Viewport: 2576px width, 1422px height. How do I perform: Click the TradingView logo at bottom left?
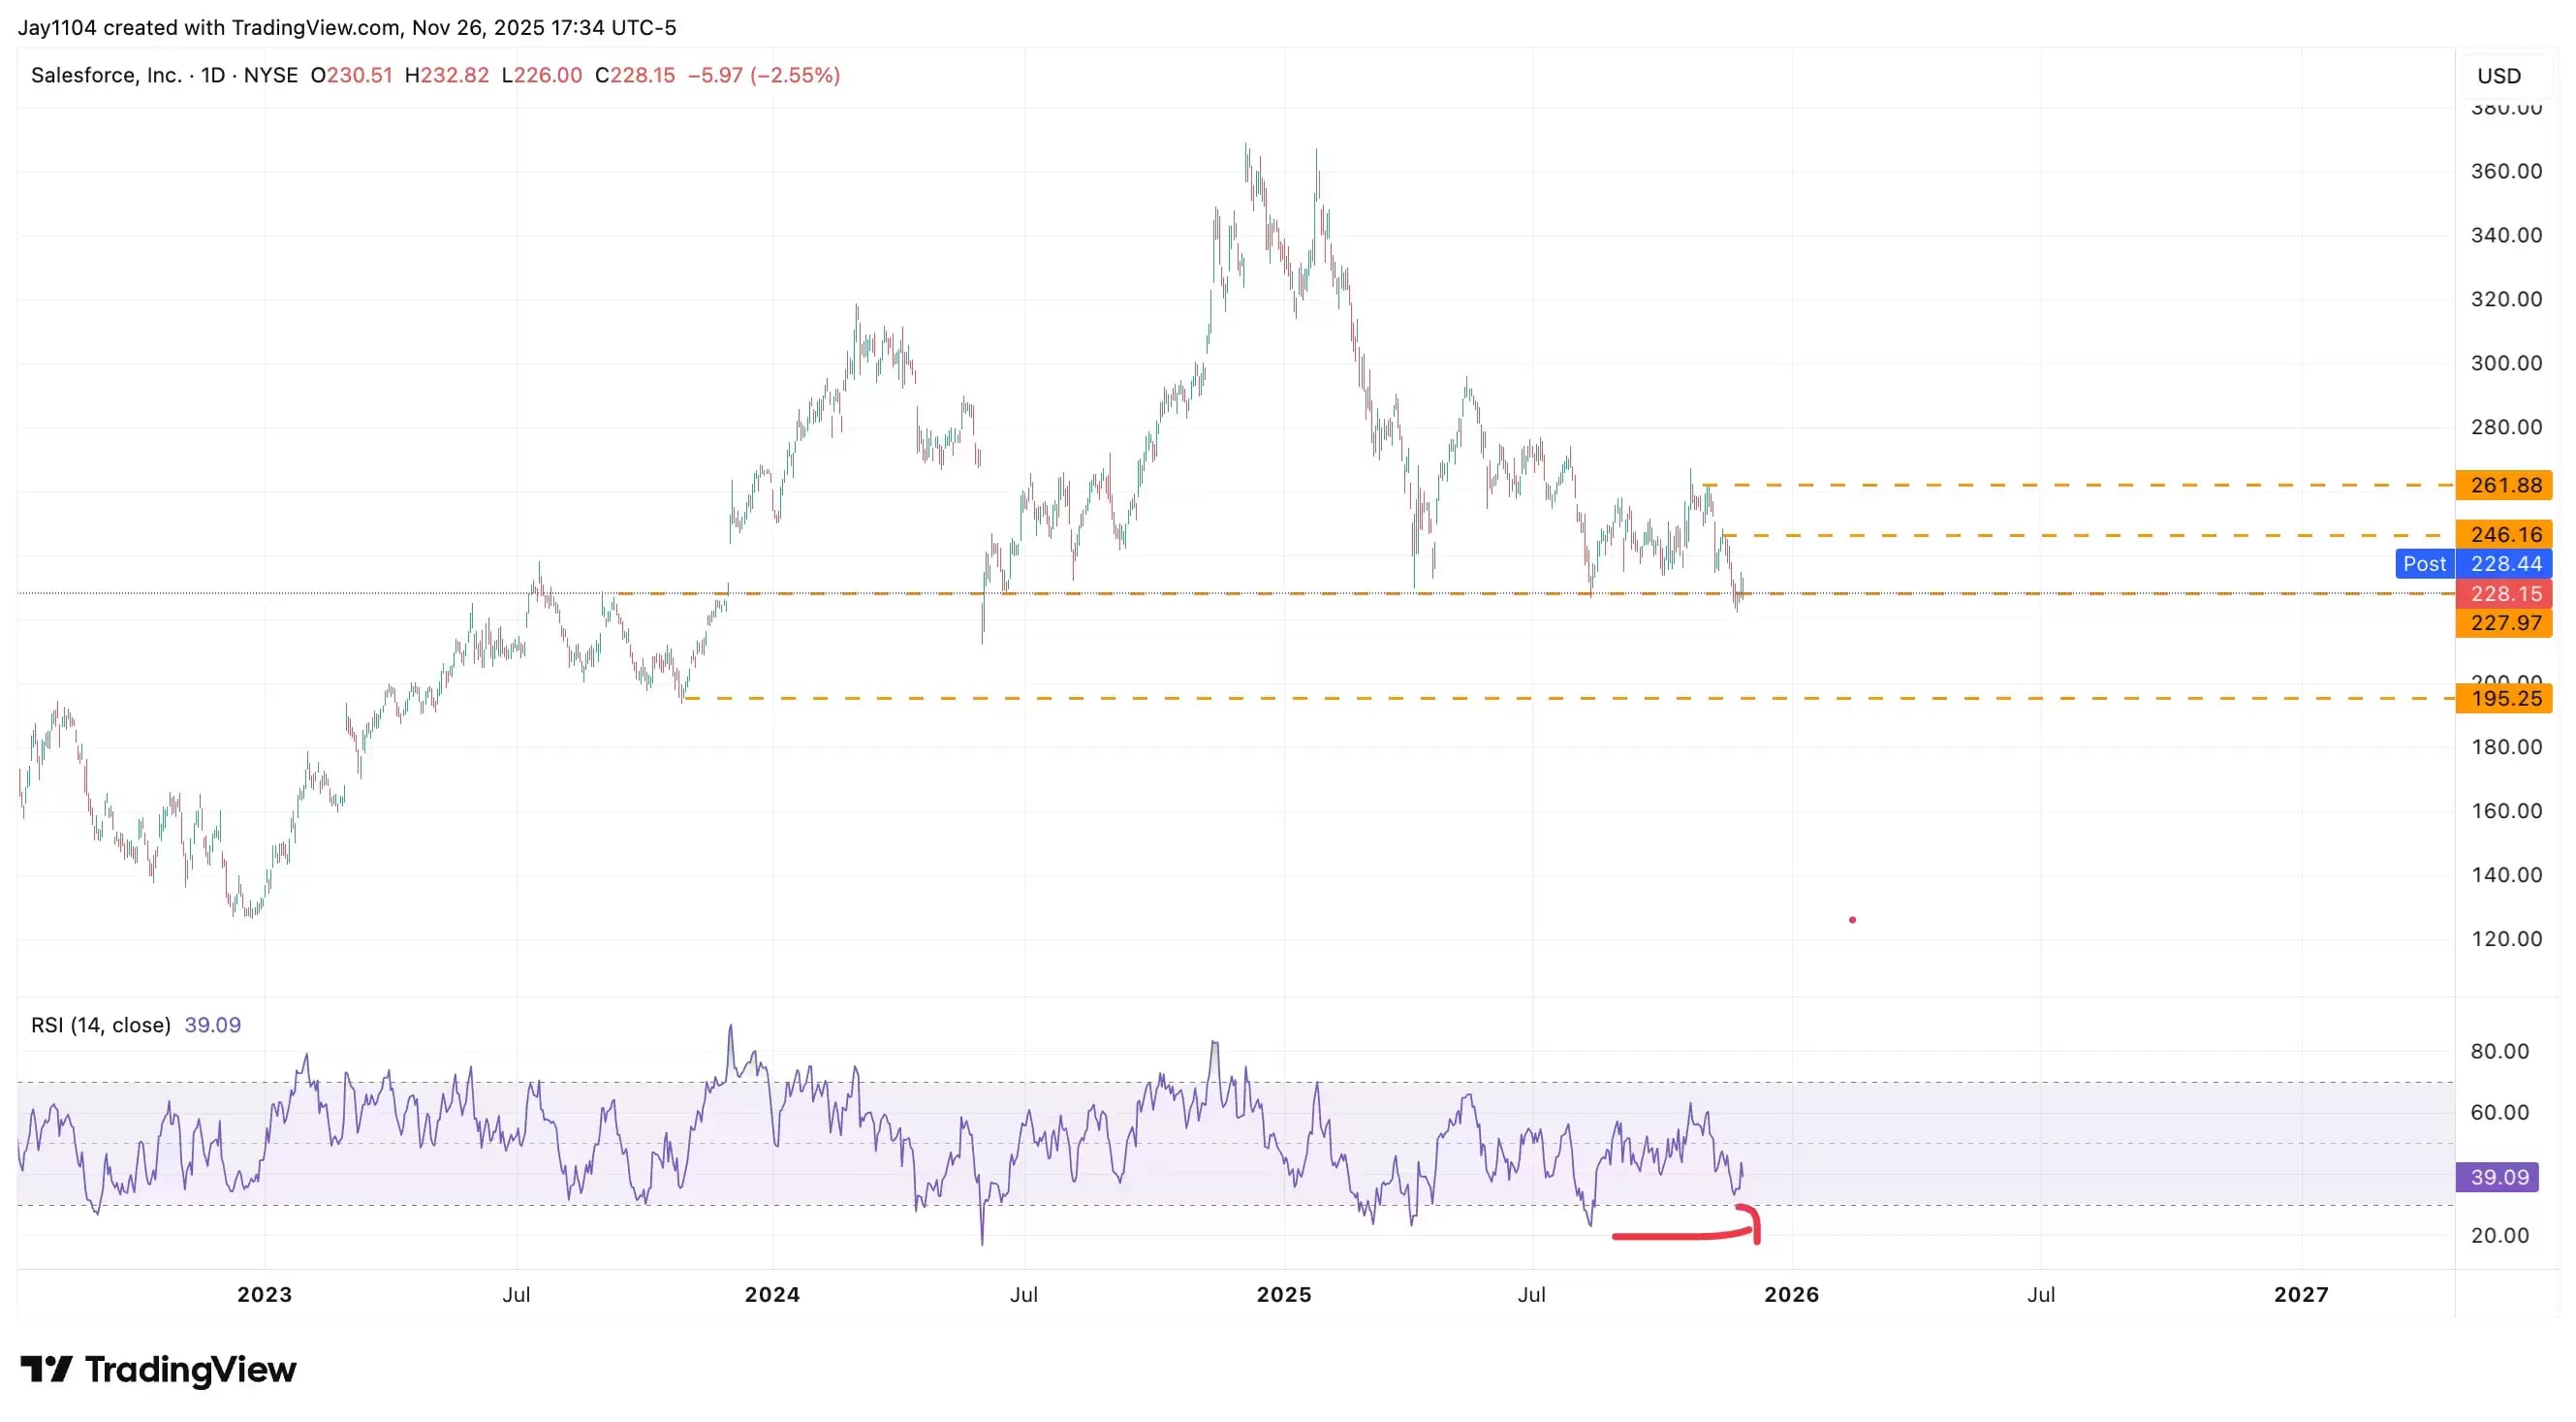pos(158,1369)
